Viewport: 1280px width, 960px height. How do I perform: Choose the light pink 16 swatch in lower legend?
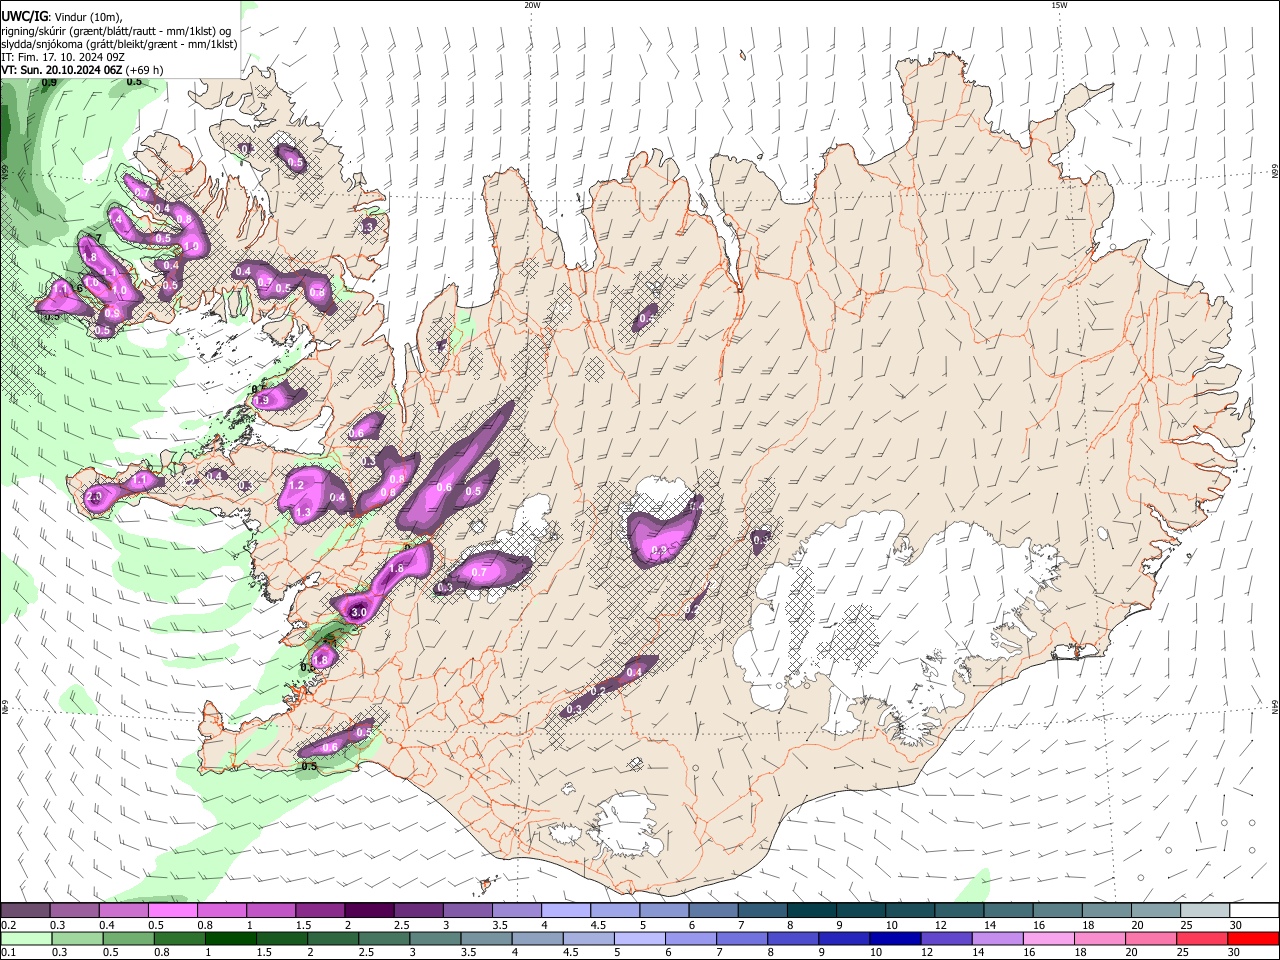pyautogui.click(x=1049, y=938)
